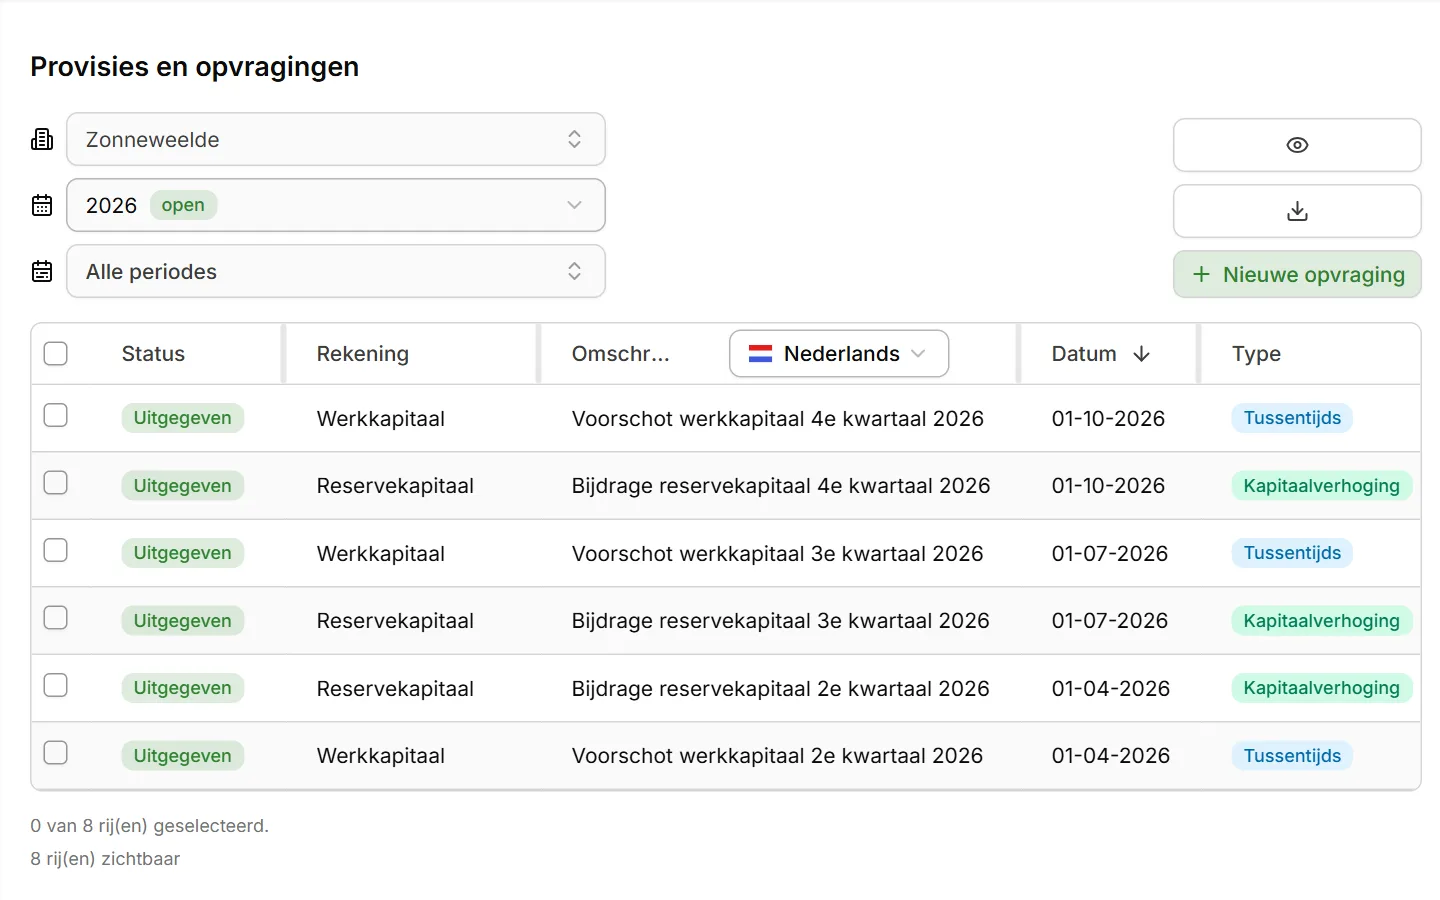The width and height of the screenshot is (1440, 900).
Task: Click 'Bijdrage reservekapitaal 3e kwartaal 2026' text
Action: [781, 621]
